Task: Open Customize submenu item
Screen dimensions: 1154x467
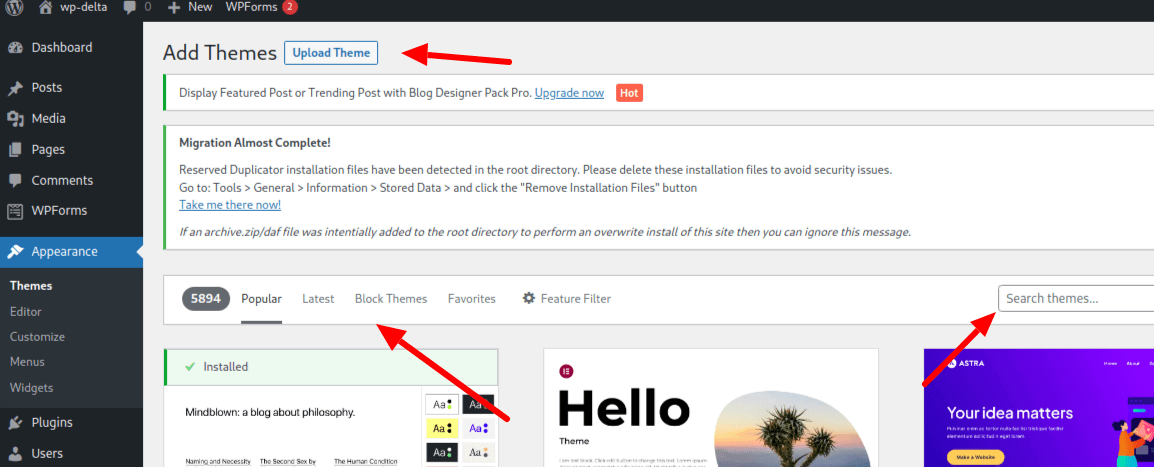Action: point(38,337)
